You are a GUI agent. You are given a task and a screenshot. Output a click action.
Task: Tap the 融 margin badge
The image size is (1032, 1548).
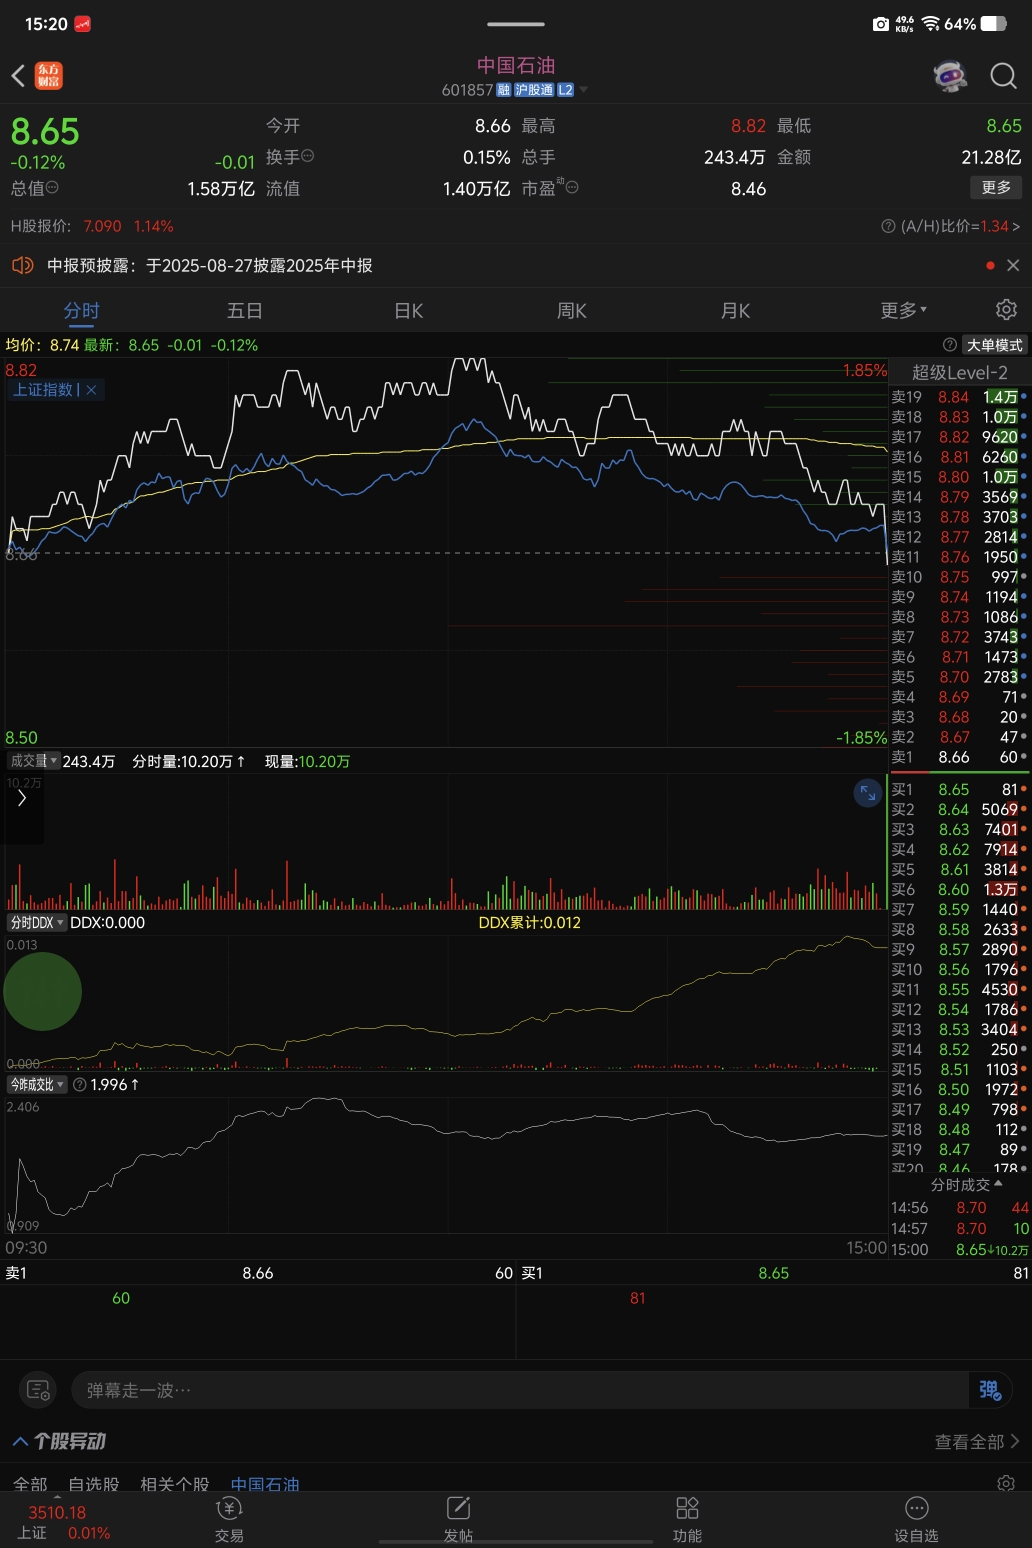pos(503,90)
